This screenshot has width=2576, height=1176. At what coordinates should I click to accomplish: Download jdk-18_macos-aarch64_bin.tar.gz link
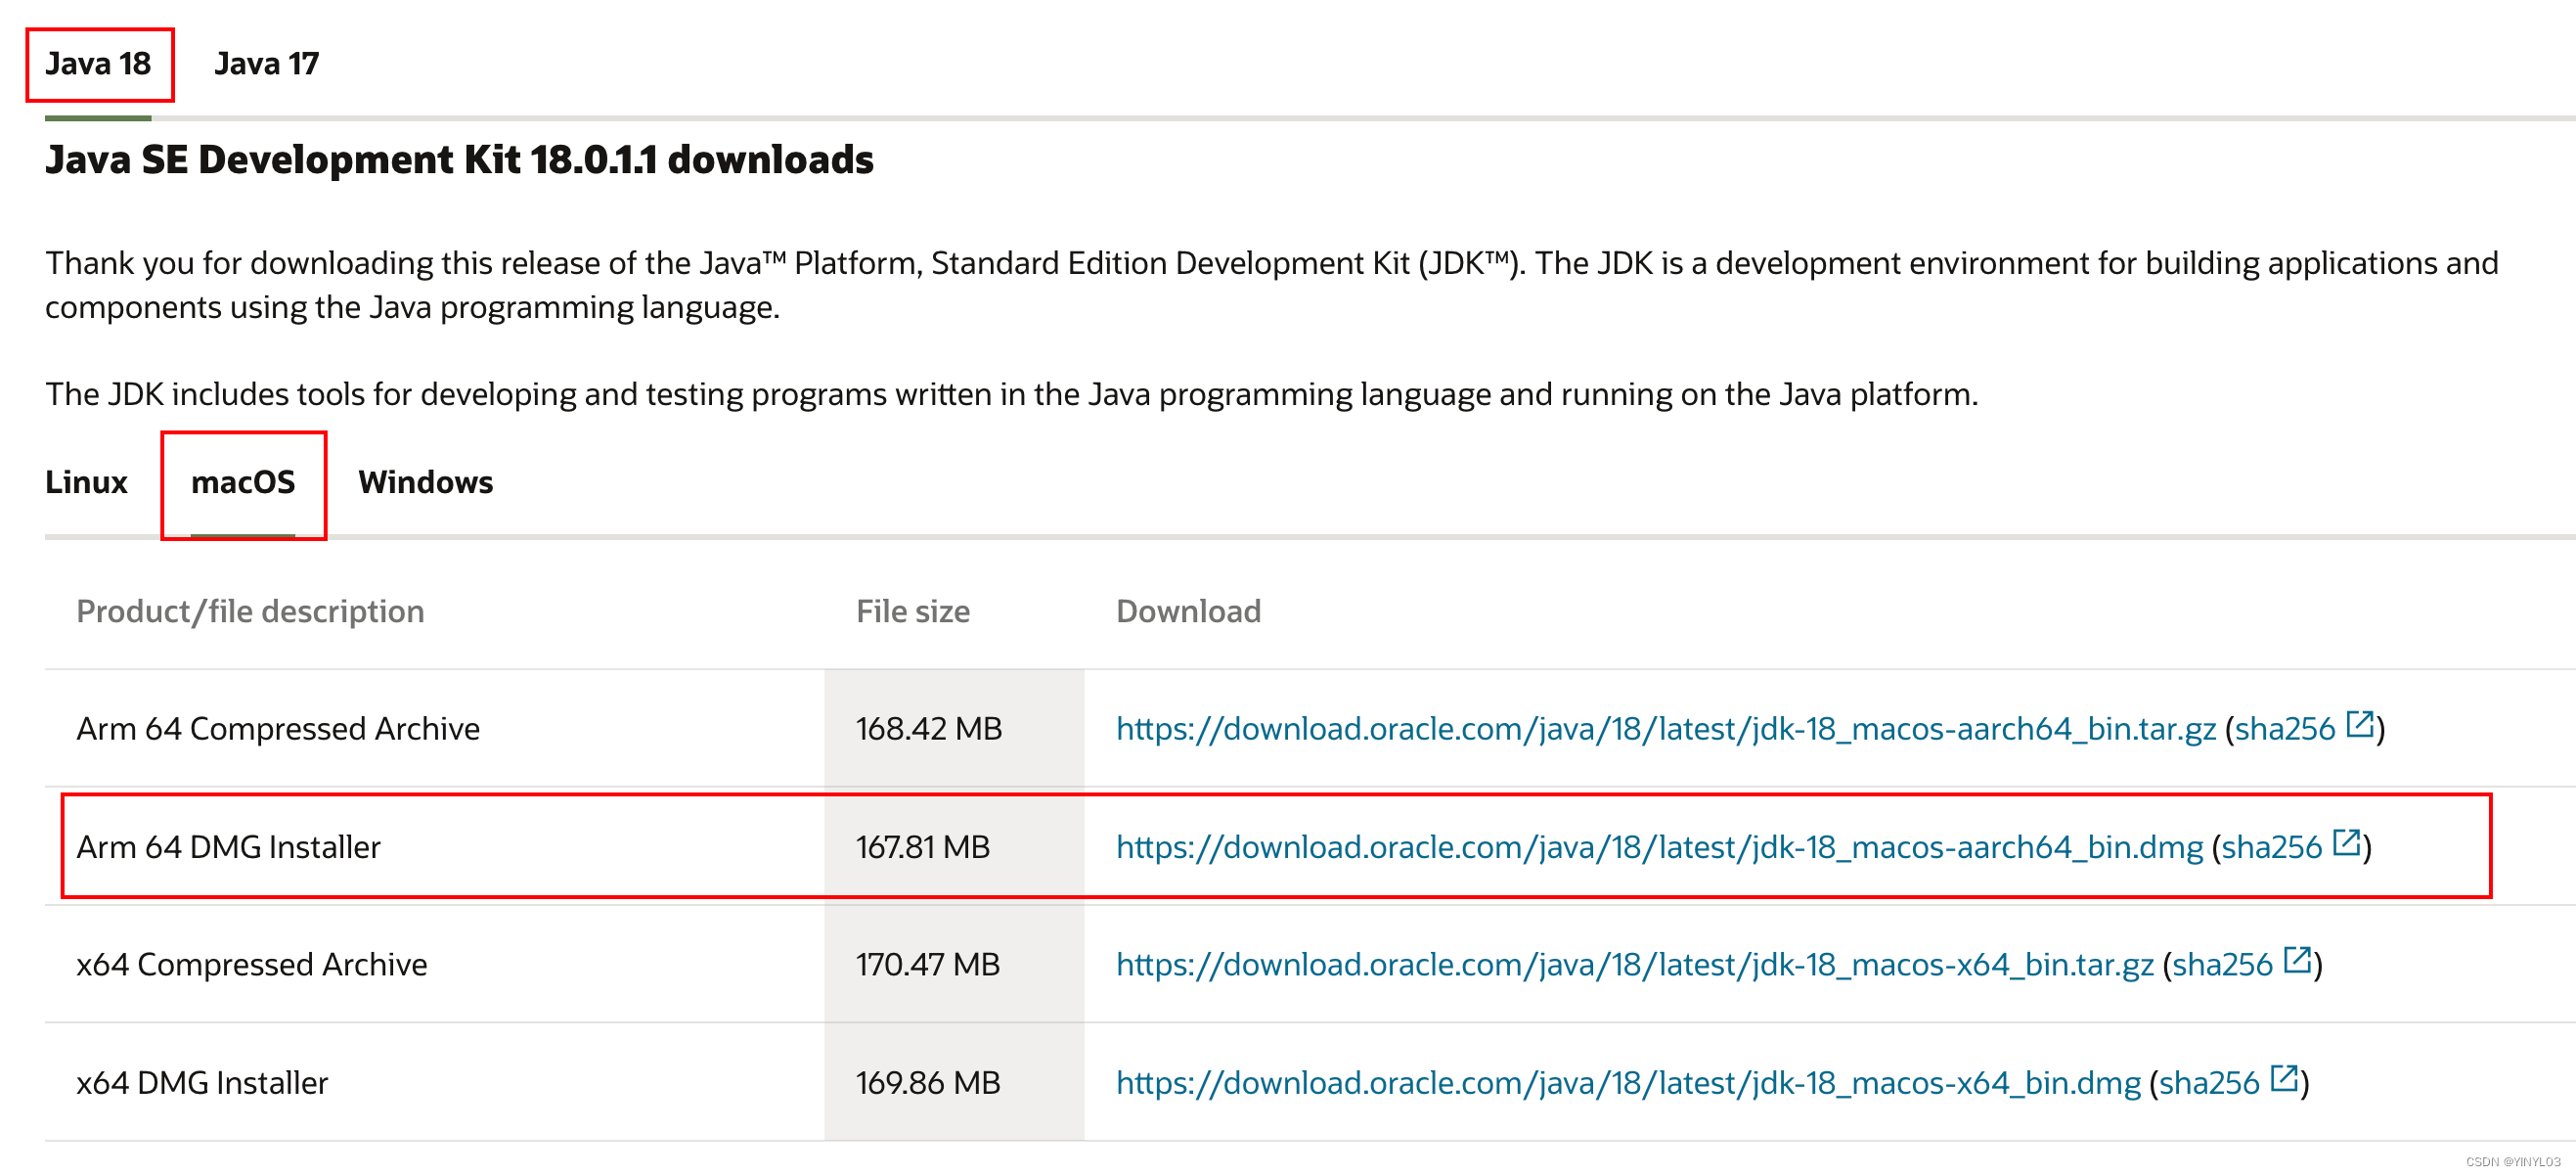pyautogui.click(x=1665, y=729)
